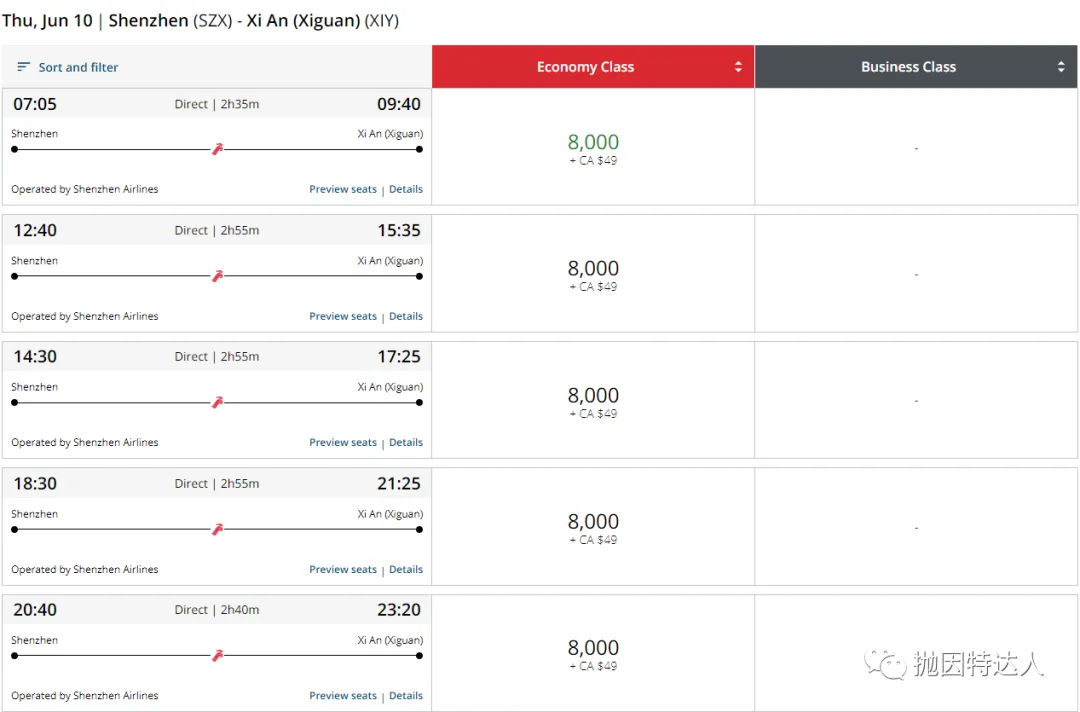The height and width of the screenshot is (712, 1080).
Task: Click the airline logo on the 12:40 flight
Action: [x=217, y=276]
